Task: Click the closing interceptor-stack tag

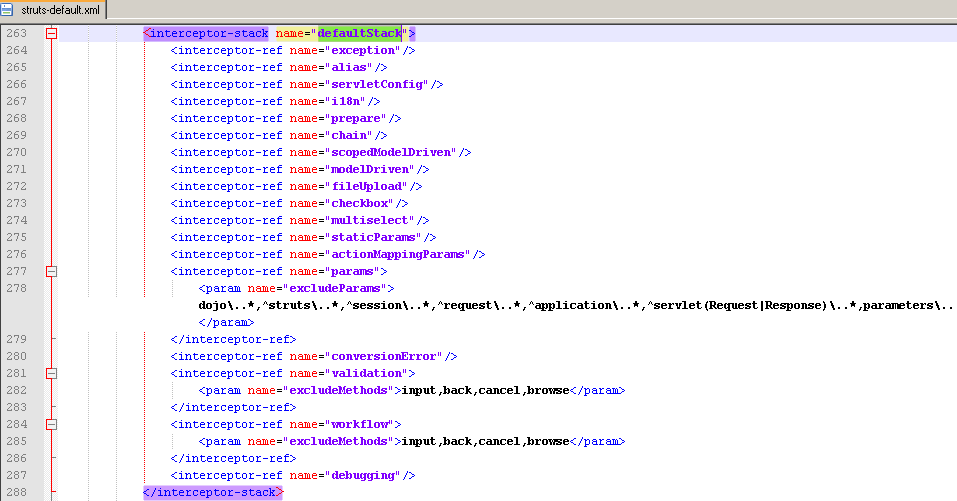Action: point(213,492)
